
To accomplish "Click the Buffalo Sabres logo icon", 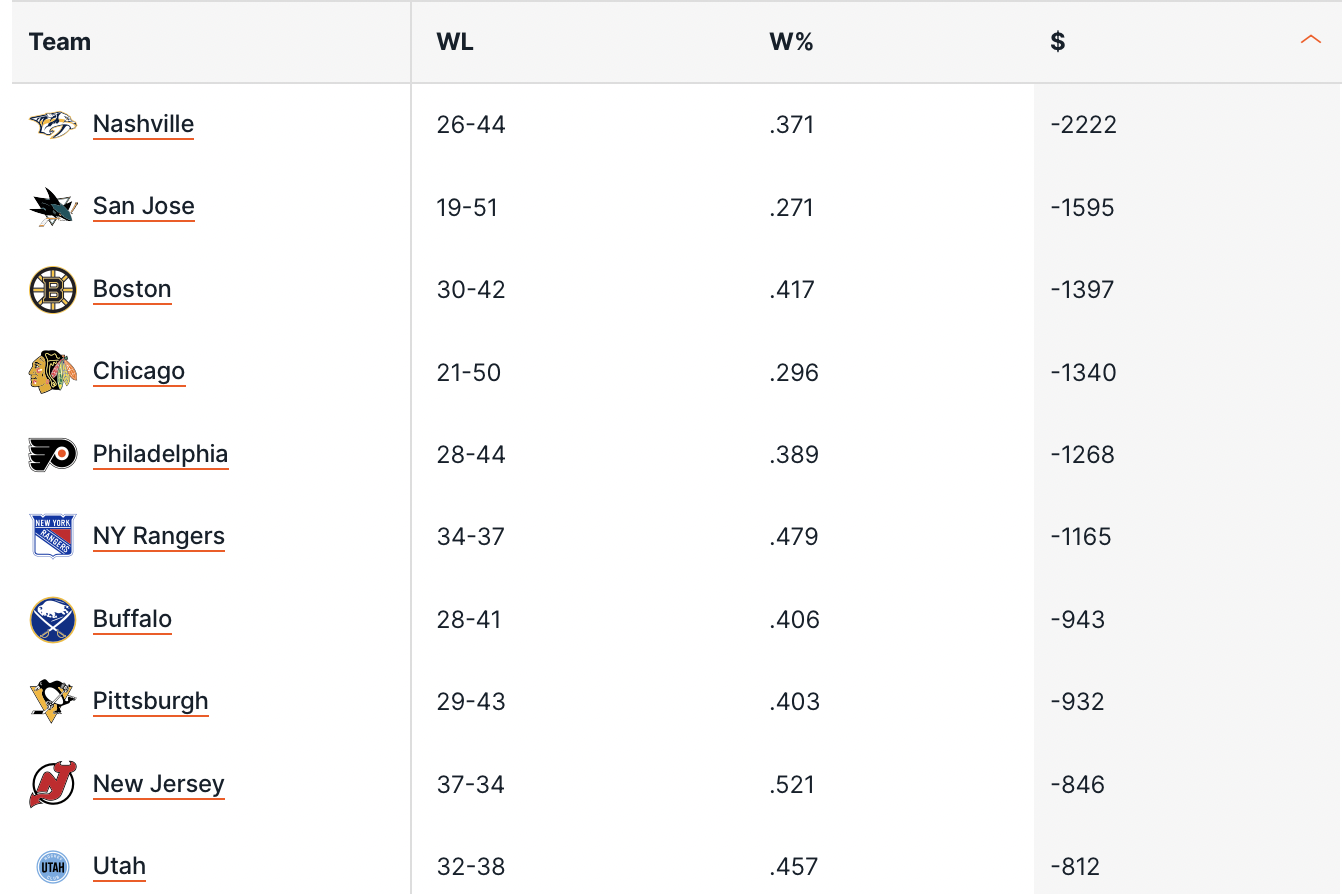I will (53, 619).
